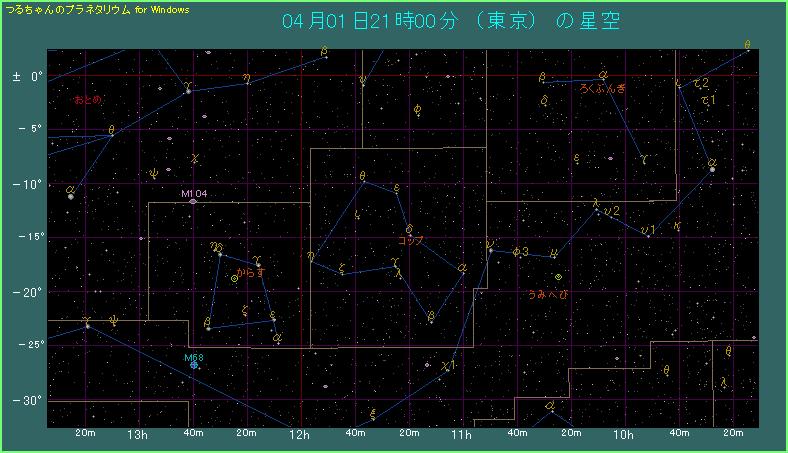
Task: Click the おとめ constellation label
Action: point(87,100)
